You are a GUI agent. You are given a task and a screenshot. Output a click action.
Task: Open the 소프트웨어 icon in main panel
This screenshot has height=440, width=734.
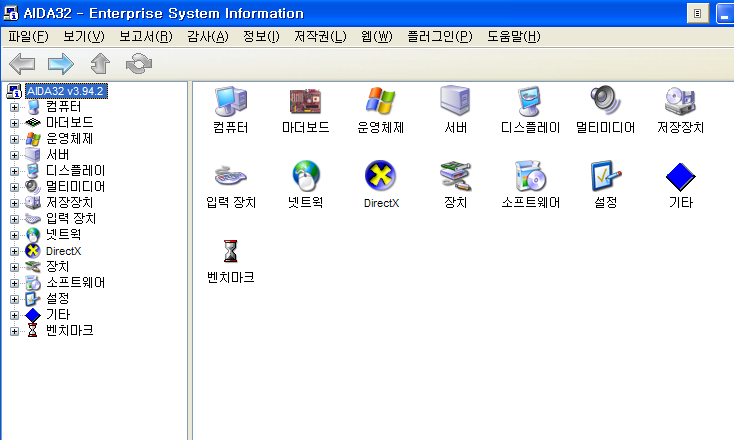(x=530, y=176)
